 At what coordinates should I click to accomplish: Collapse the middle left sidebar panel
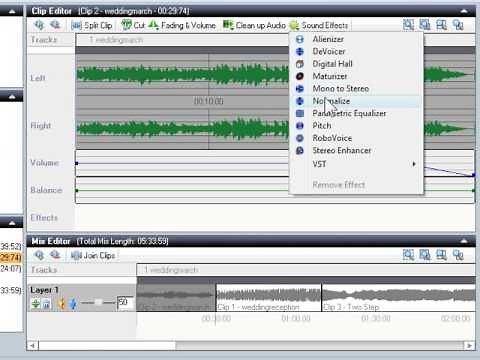pyautogui.click(x=12, y=97)
